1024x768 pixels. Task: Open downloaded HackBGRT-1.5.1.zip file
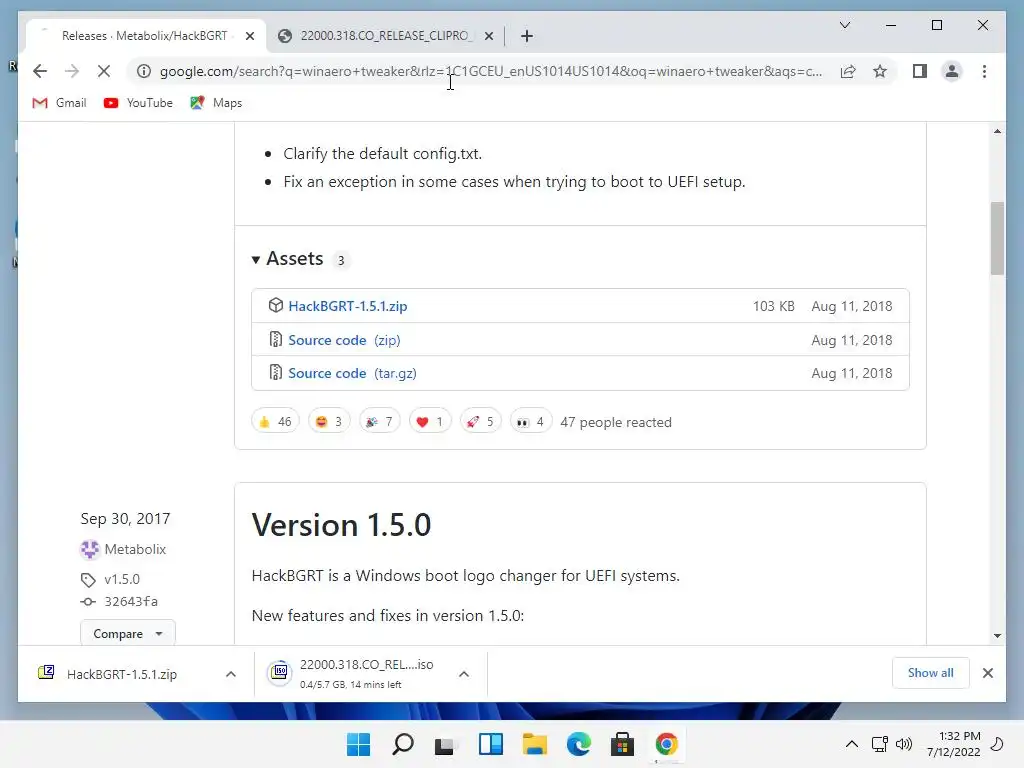click(x=121, y=674)
